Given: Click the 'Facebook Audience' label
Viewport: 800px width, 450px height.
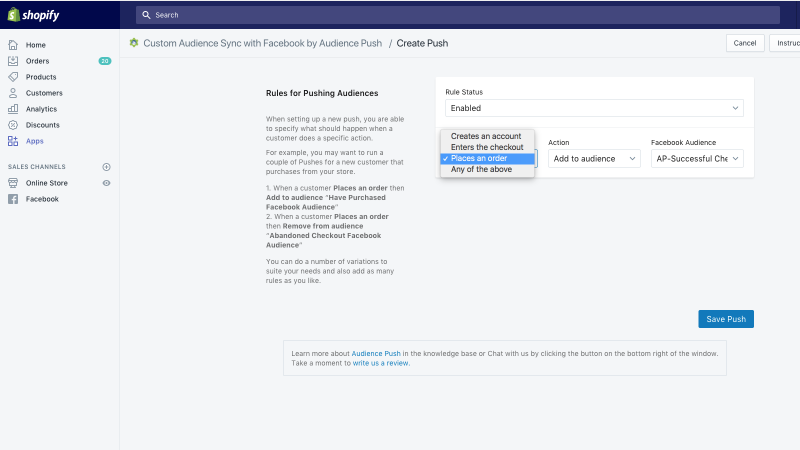Looking at the screenshot, I should click(684, 142).
